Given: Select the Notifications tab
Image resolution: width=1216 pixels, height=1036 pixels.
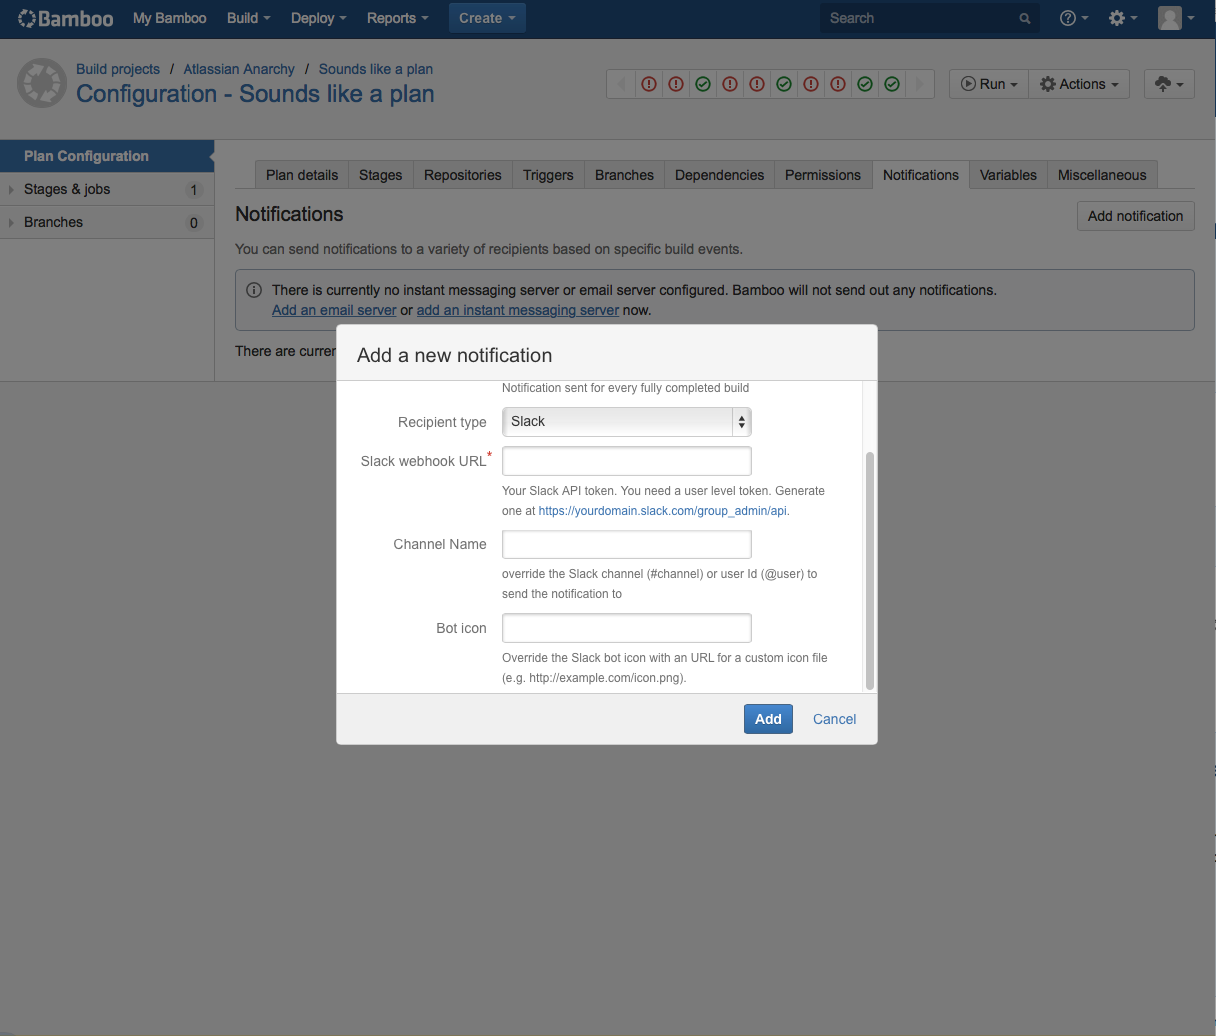Looking at the screenshot, I should pyautogui.click(x=921, y=175).
